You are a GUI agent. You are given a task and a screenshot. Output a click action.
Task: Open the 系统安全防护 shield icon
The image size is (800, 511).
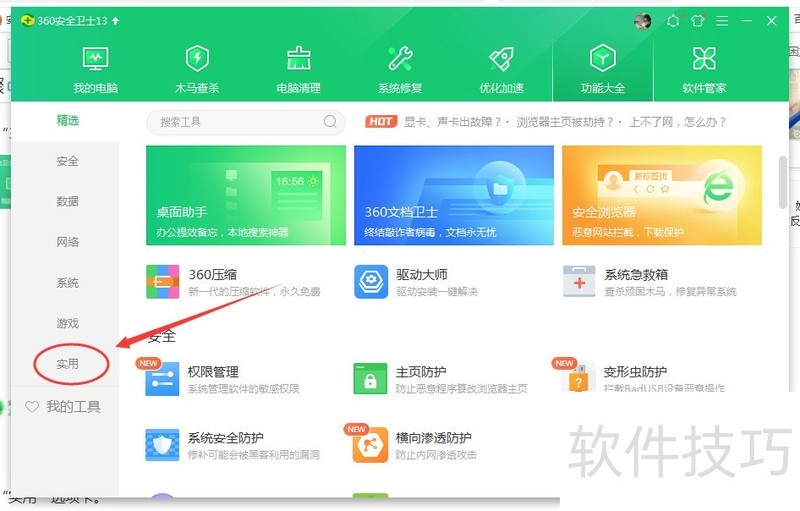pos(162,445)
